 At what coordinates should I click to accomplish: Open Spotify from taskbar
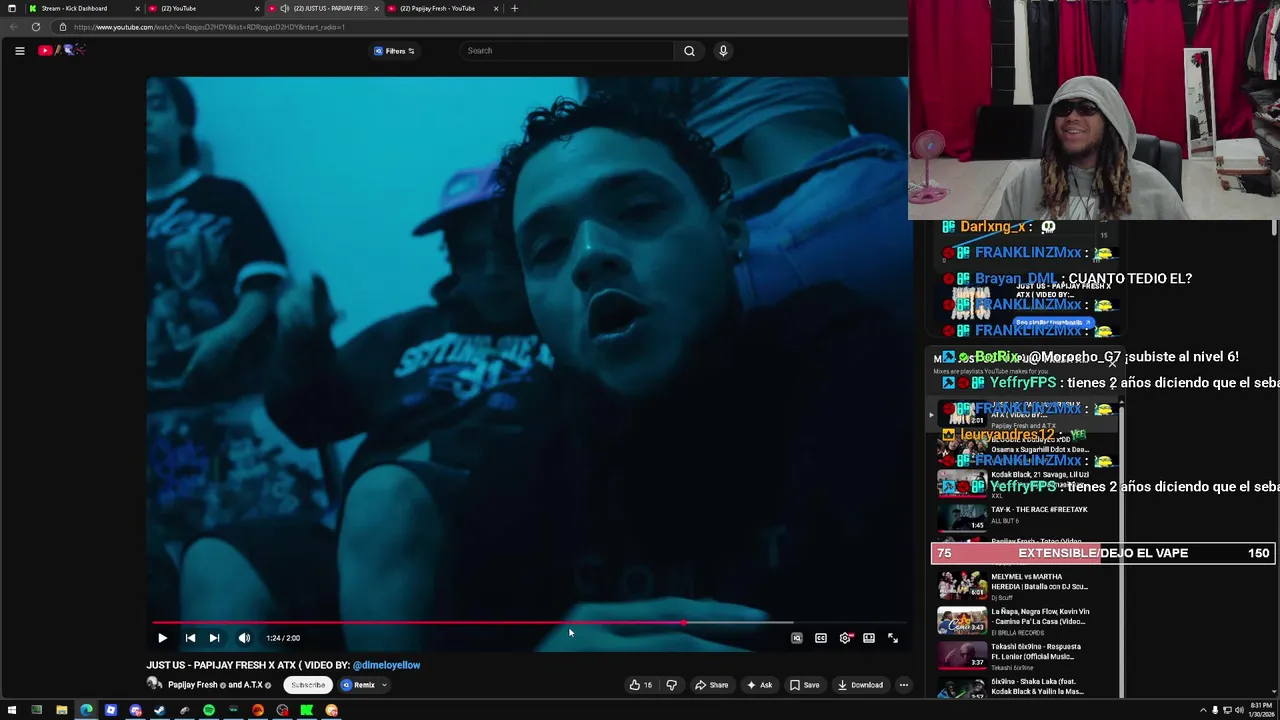pyautogui.click(x=209, y=711)
